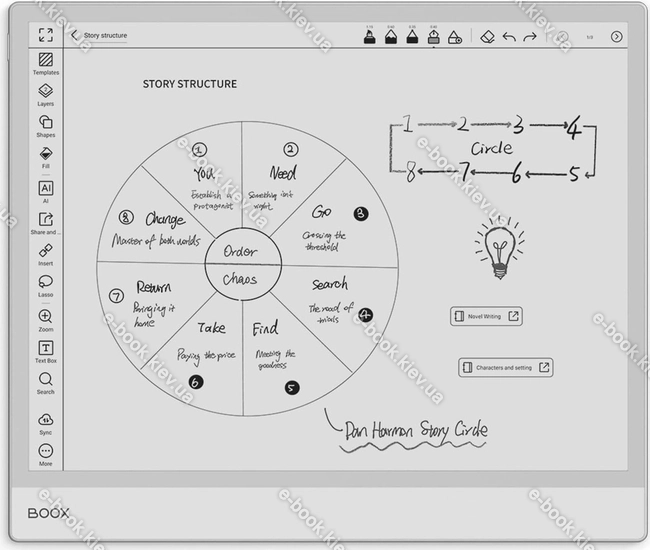Screen dimensions: 650x550
Task: Tap the light bulb drawing
Action: [500, 247]
